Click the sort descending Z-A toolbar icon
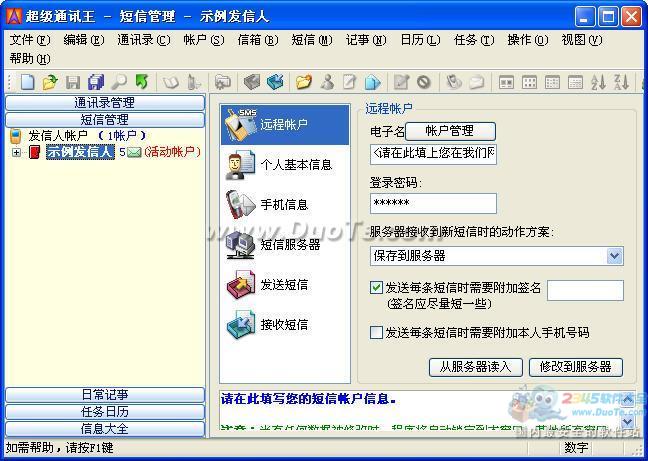Image resolution: width=648 pixels, height=461 pixels. pyautogui.click(x=621, y=82)
